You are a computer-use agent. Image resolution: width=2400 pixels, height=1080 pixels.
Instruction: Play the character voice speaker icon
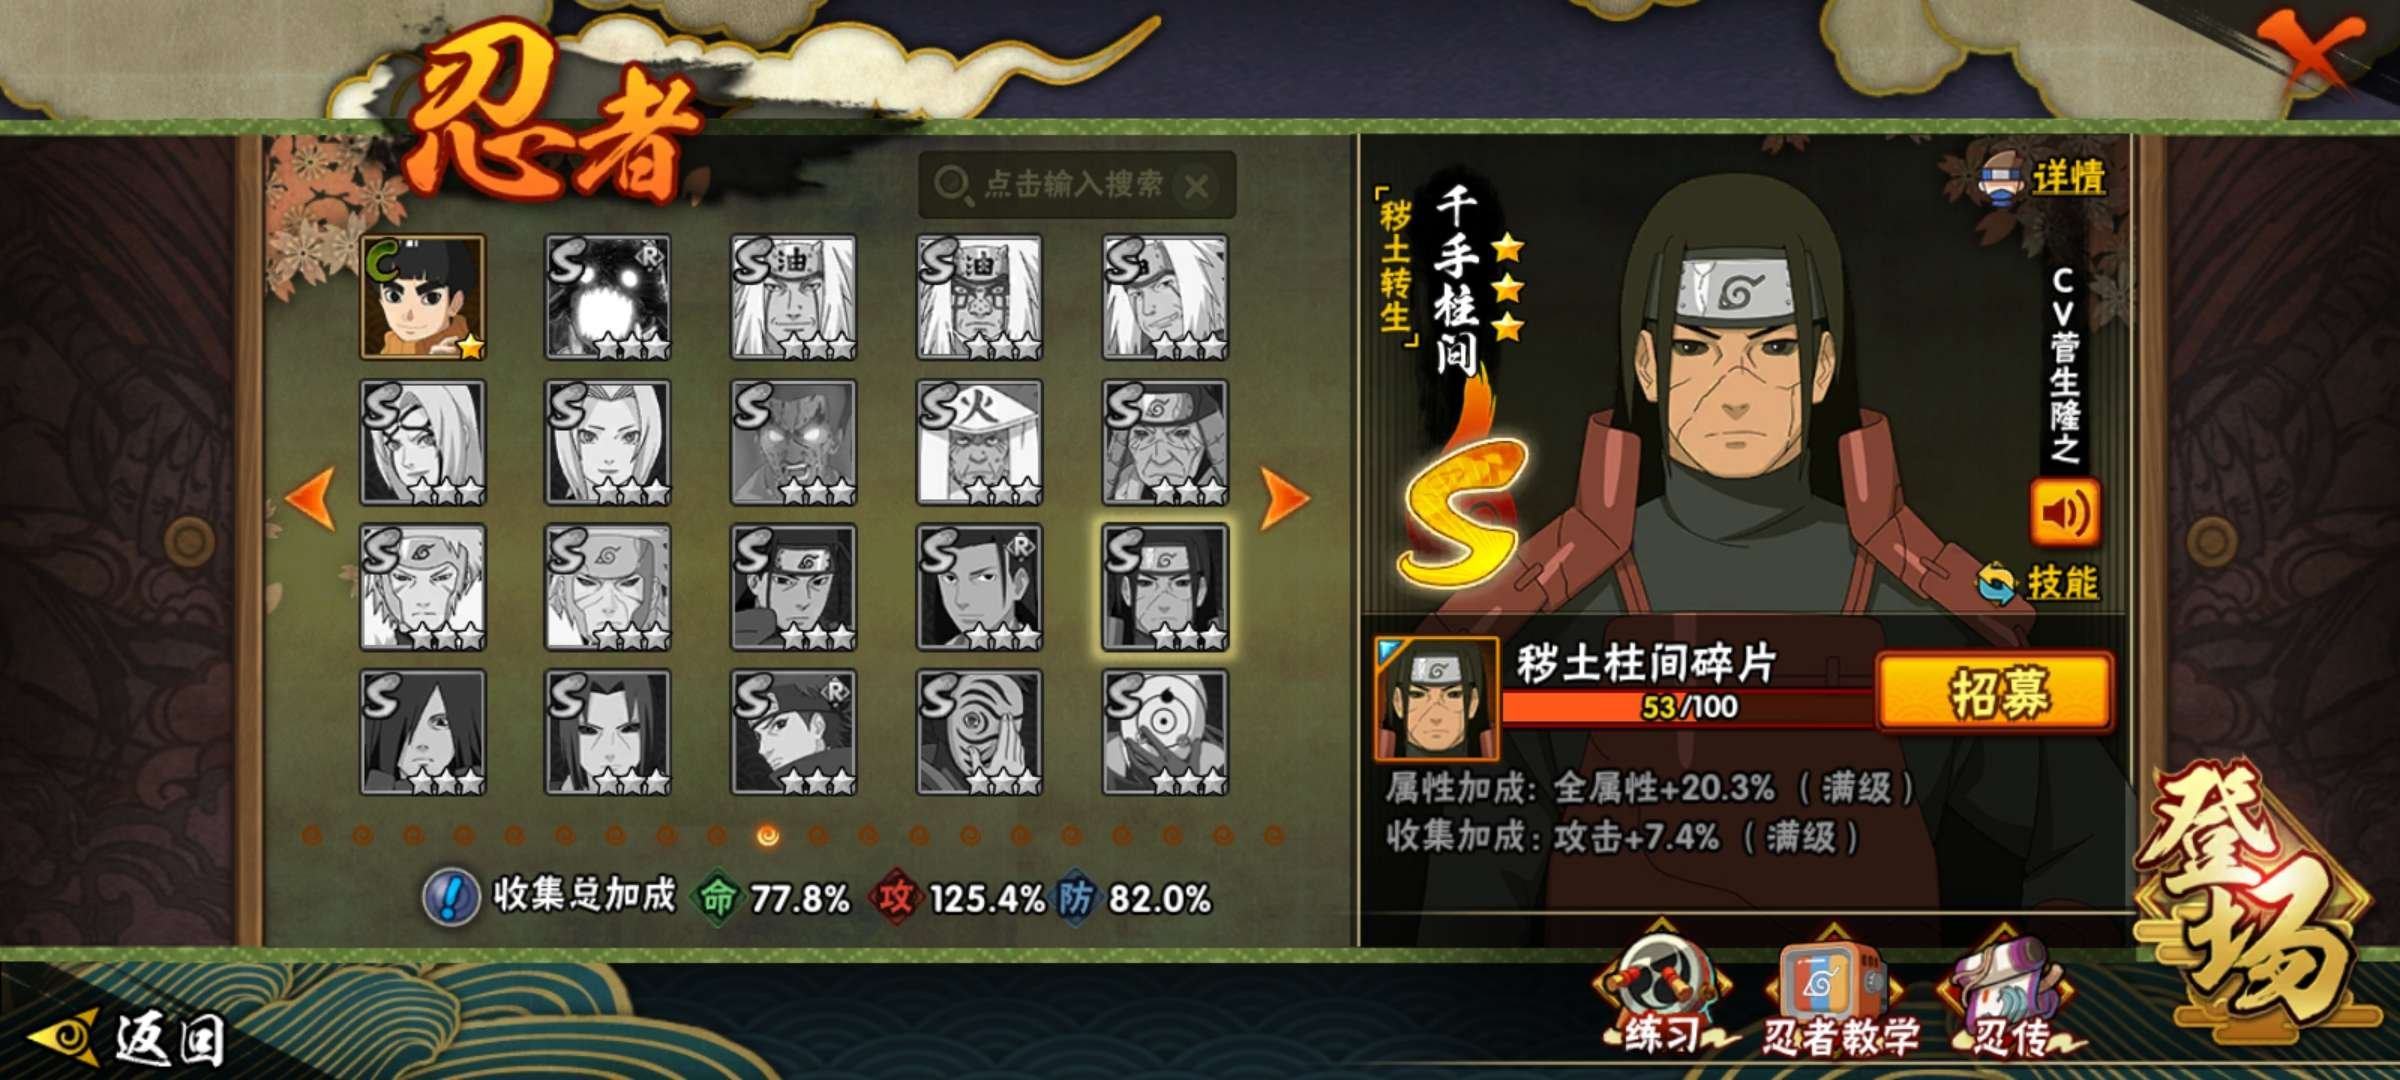[x=2064, y=512]
